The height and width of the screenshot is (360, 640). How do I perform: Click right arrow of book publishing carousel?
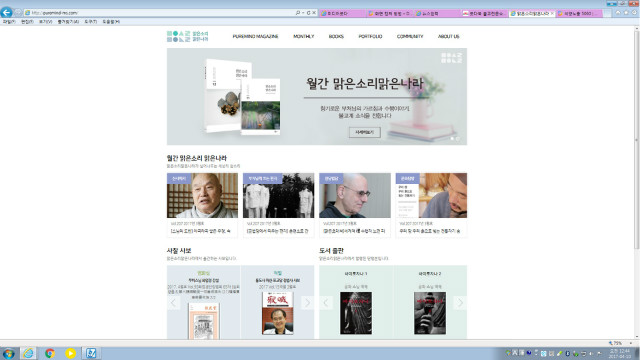[460, 302]
